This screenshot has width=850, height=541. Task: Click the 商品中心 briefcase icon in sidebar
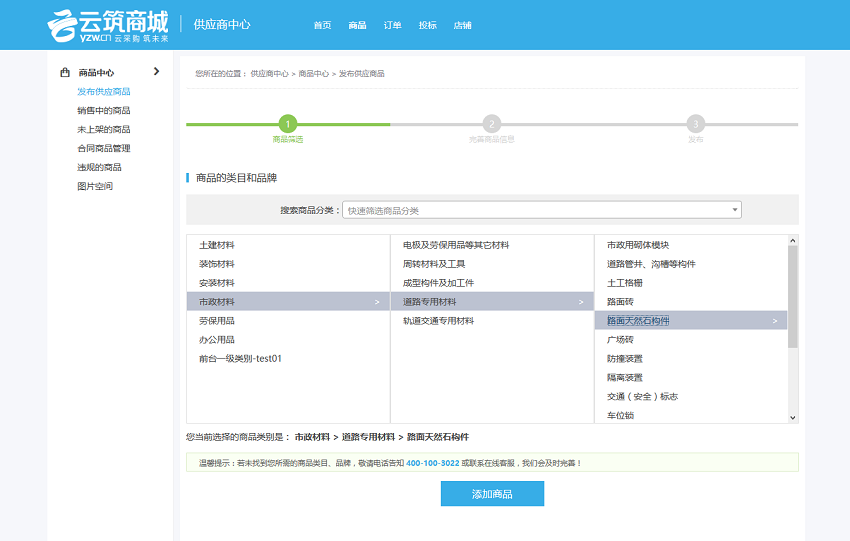[x=65, y=73]
